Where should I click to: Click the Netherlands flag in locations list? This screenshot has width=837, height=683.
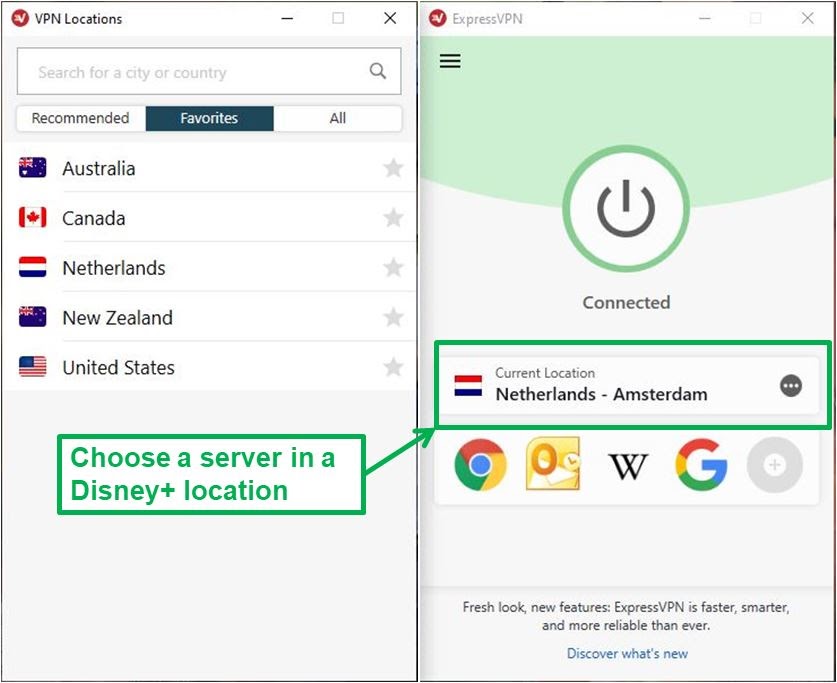(33, 267)
